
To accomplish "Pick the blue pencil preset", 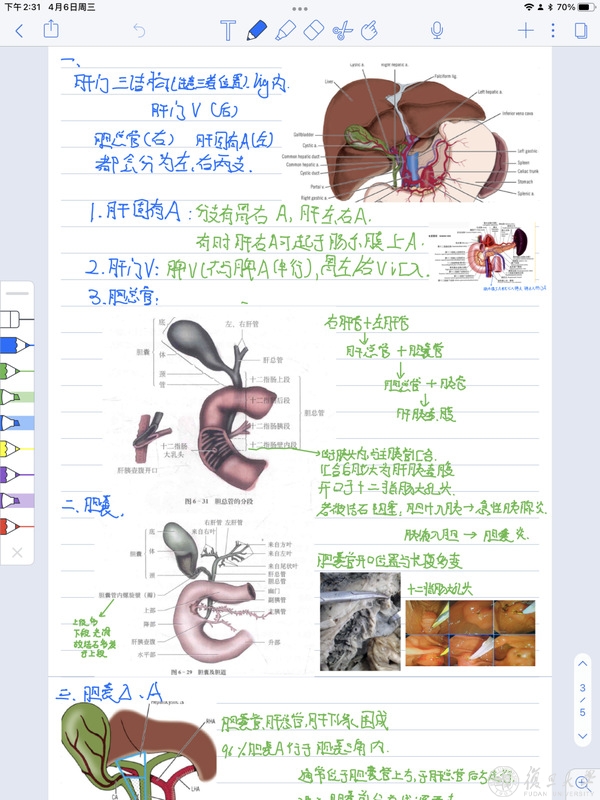I will pos(14,344).
